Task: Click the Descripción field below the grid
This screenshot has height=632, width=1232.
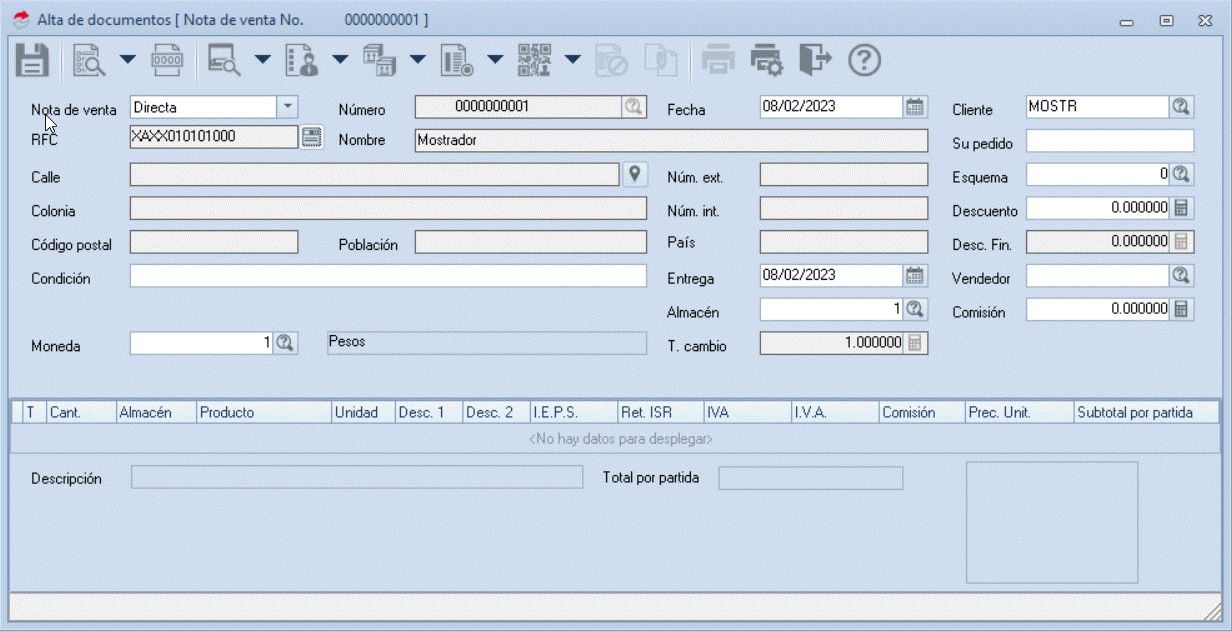Action: point(357,478)
